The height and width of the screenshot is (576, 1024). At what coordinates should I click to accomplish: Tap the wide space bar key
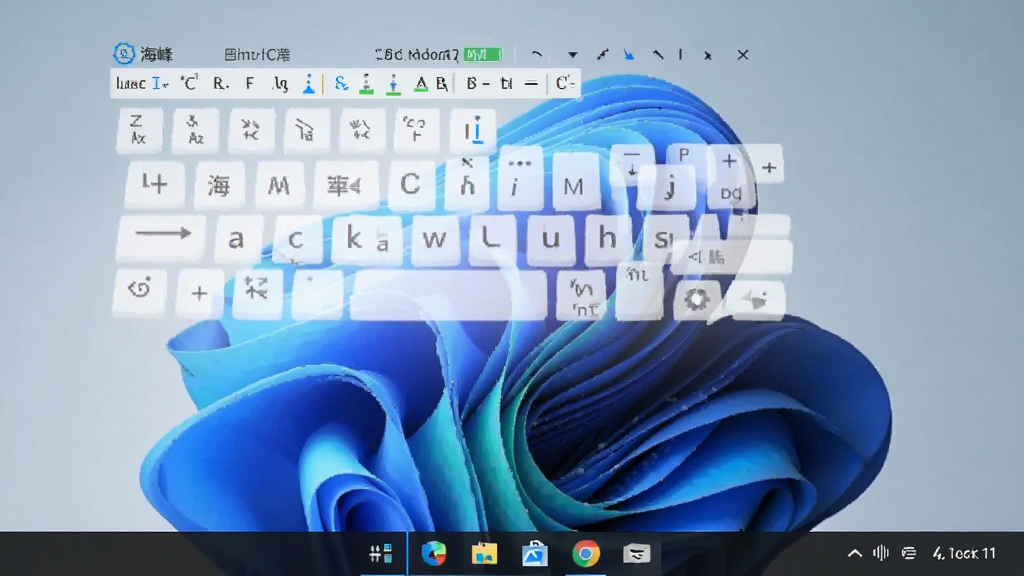(x=449, y=295)
